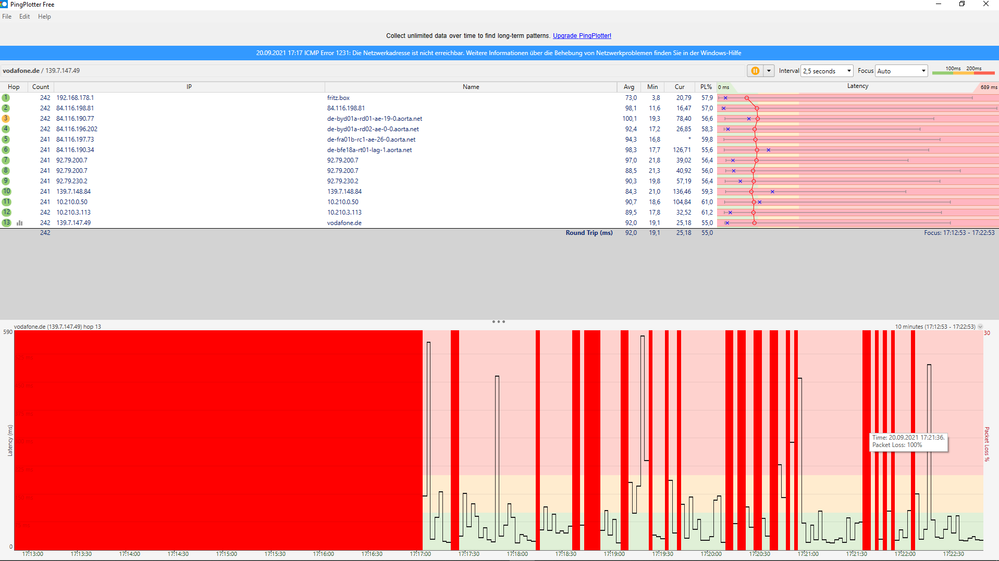Click the IP column header

[x=189, y=87]
